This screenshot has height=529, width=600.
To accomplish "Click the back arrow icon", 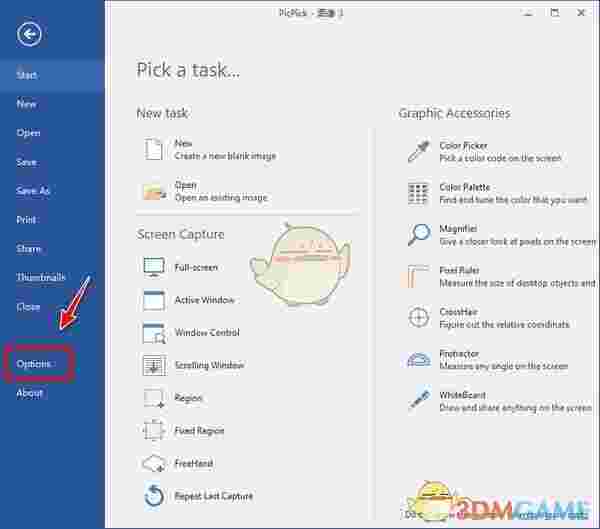I will click(30, 35).
